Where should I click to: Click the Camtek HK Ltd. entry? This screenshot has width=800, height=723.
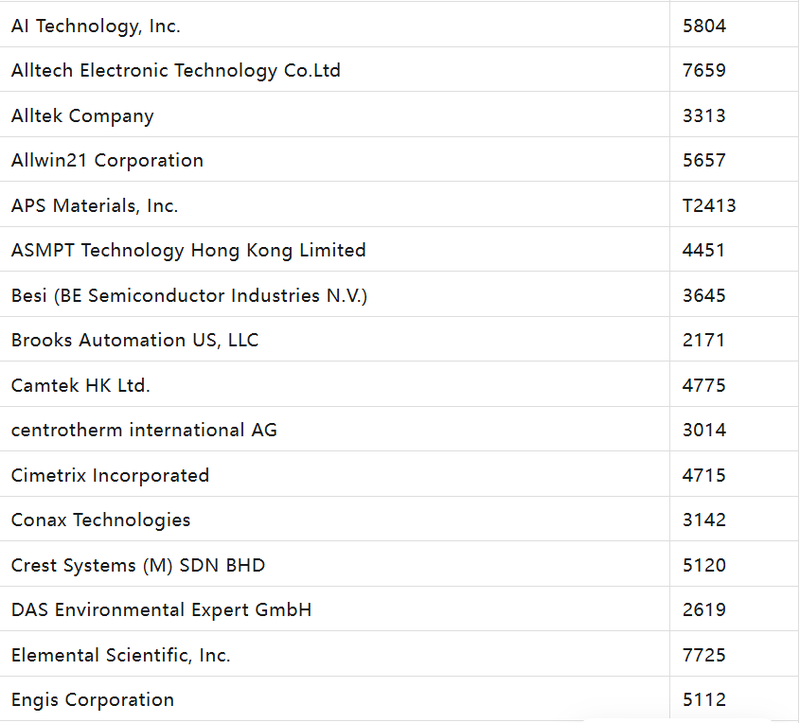click(x=81, y=386)
